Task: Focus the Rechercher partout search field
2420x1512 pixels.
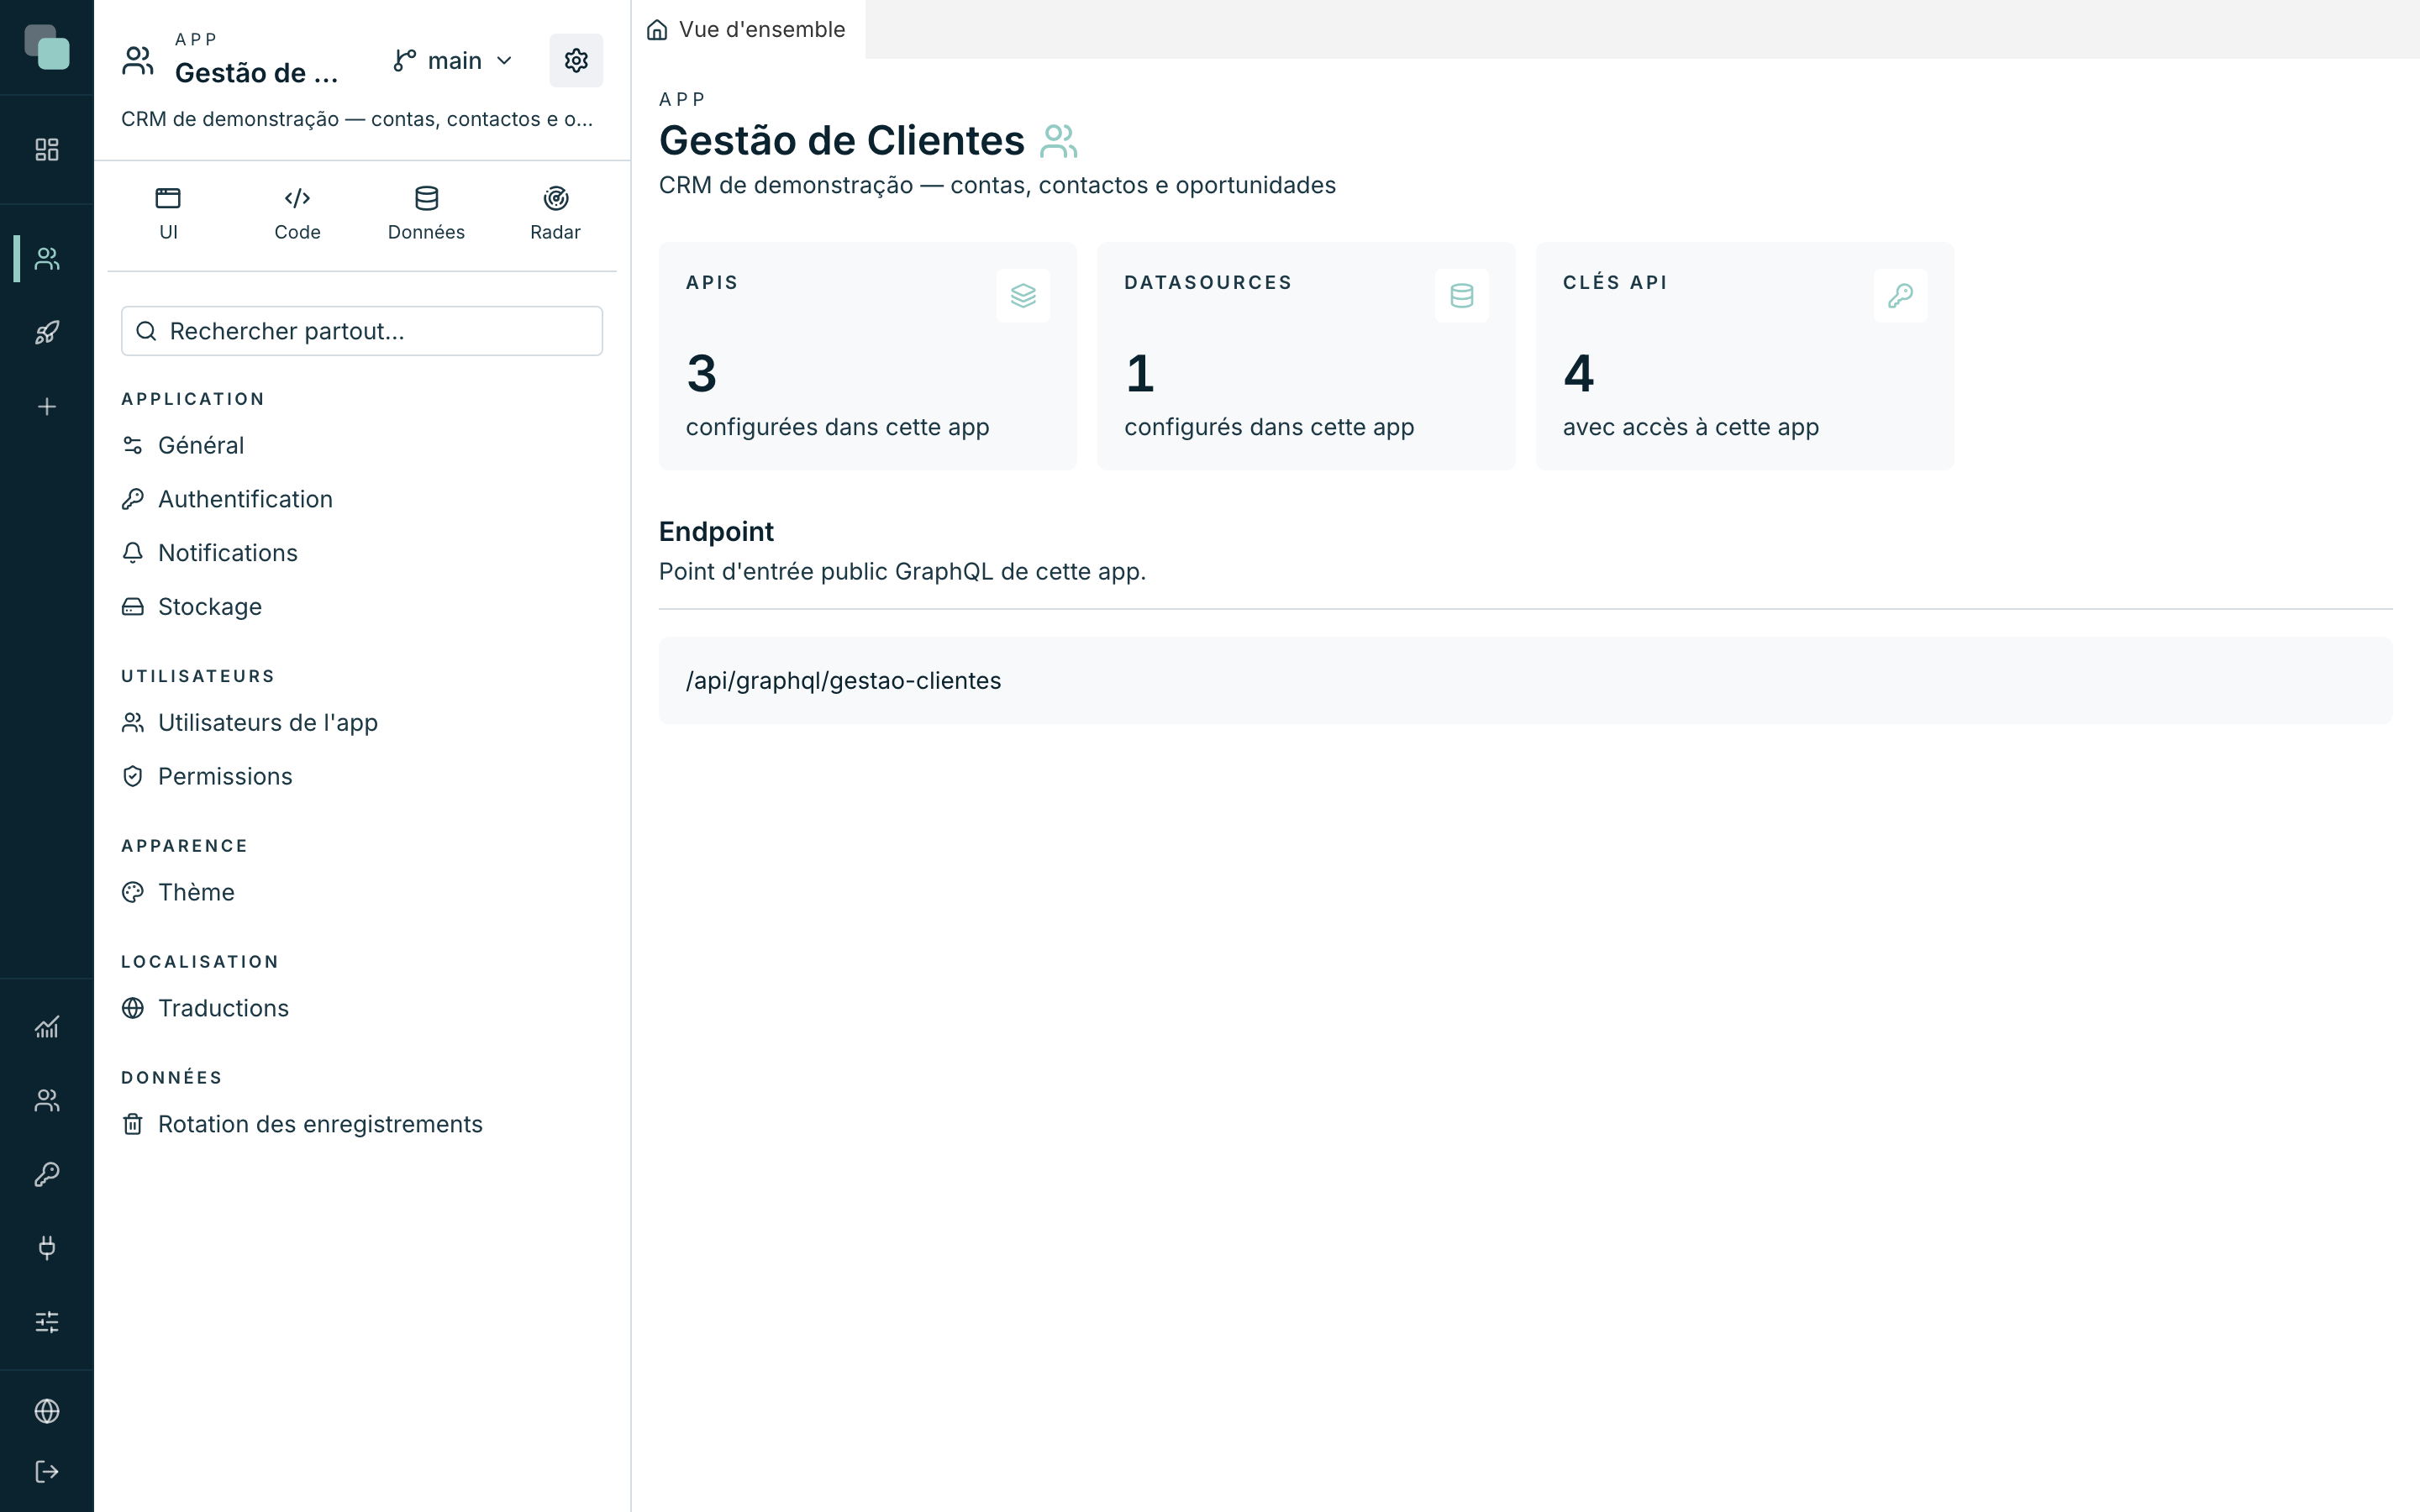Action: coord(362,331)
